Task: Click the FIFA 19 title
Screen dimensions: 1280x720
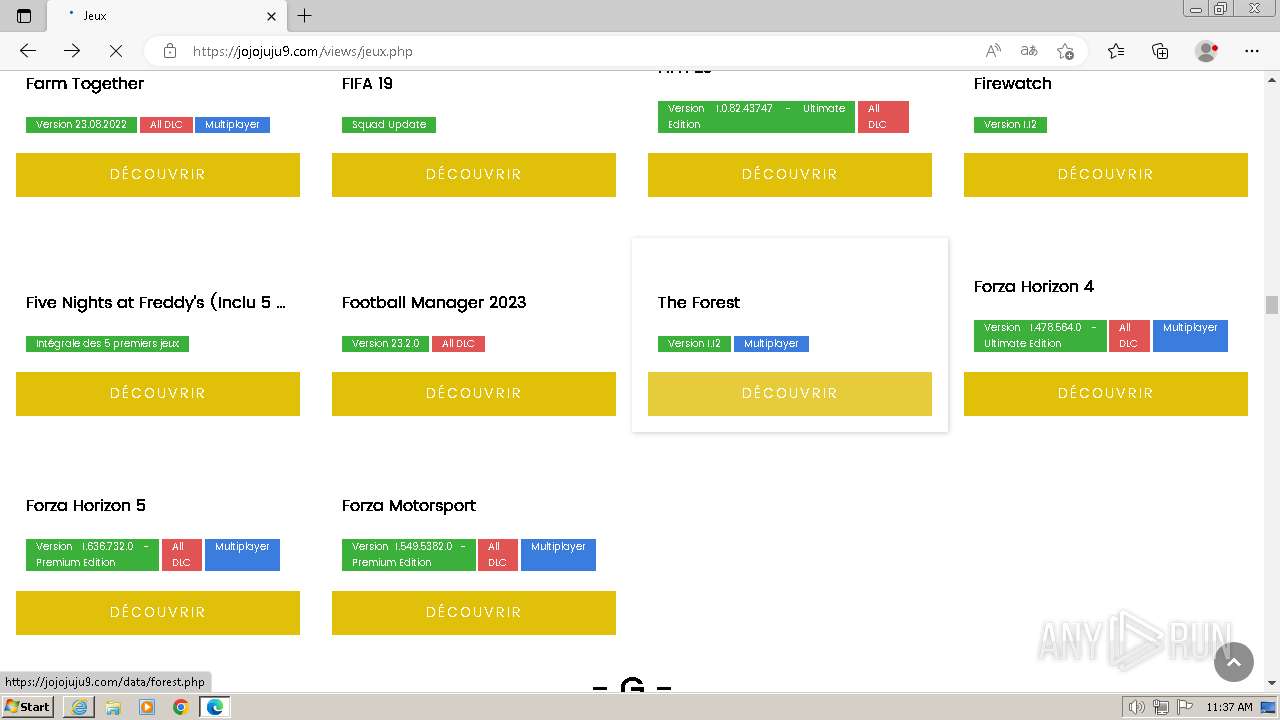Action: (367, 84)
